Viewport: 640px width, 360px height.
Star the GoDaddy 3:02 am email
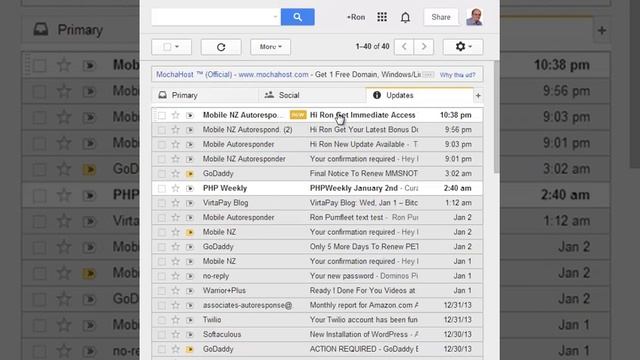point(176,173)
